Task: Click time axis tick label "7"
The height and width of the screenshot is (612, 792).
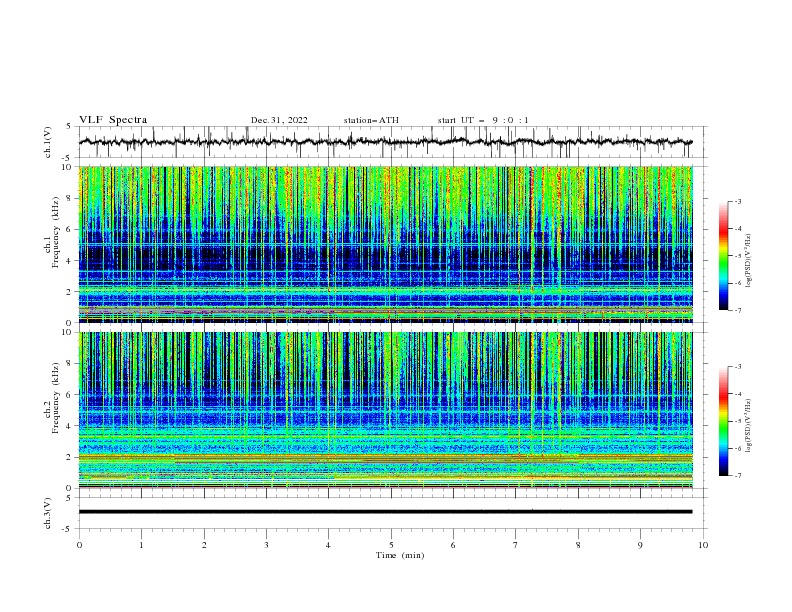Action: click(x=516, y=545)
